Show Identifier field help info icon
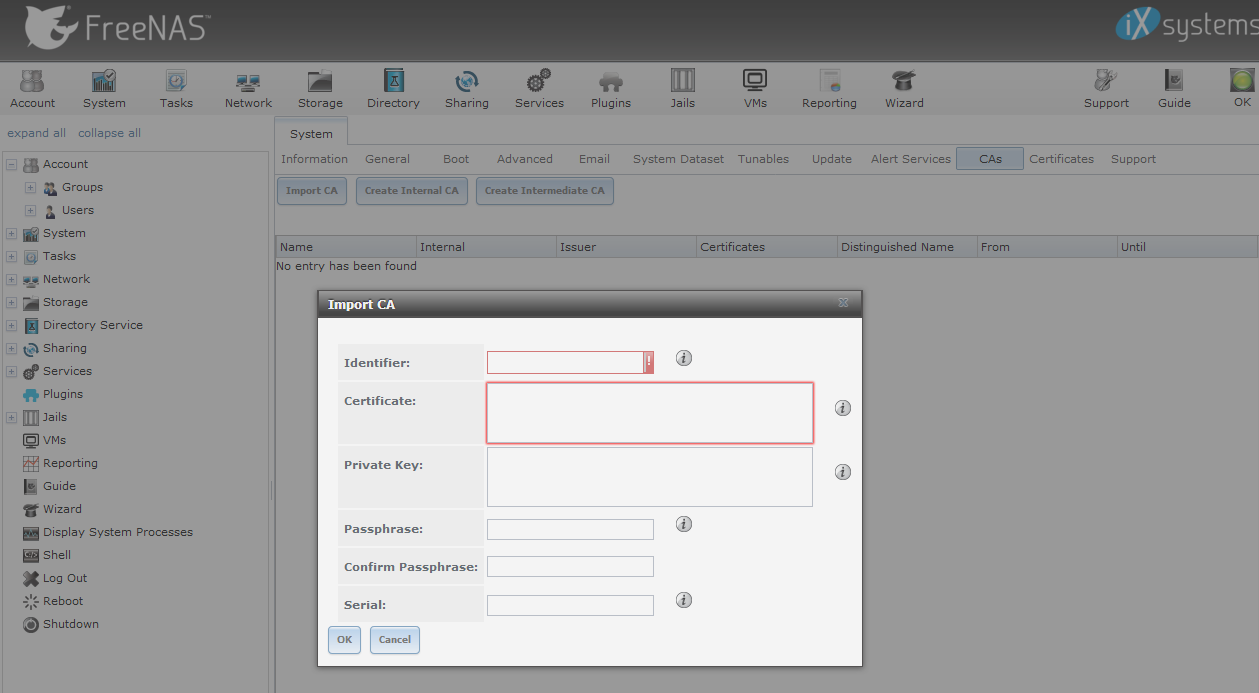Viewport: 1259px width, 693px height. 684,358
